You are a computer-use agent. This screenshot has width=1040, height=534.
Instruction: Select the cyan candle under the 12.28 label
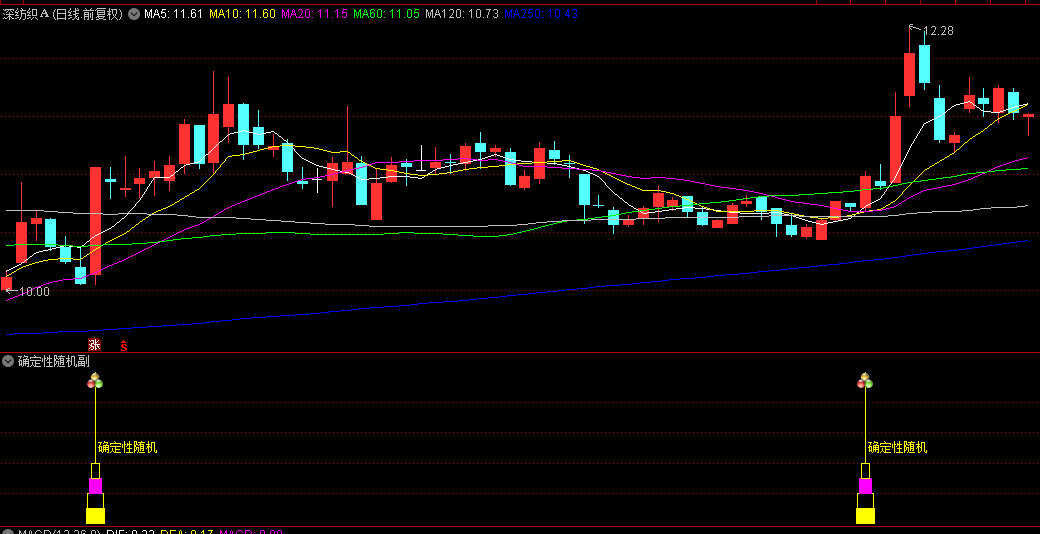[x=925, y=64]
